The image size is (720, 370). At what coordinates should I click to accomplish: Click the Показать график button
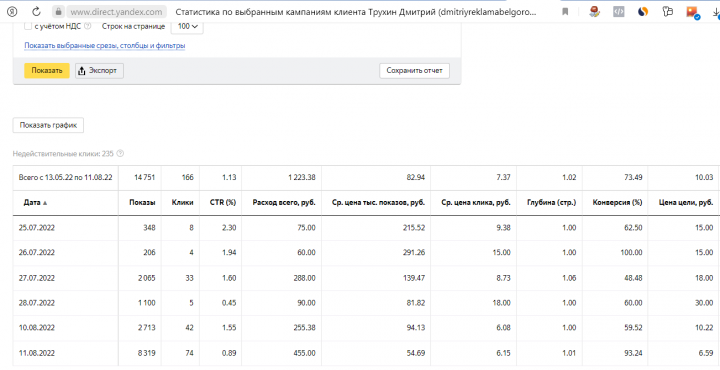[x=48, y=125]
